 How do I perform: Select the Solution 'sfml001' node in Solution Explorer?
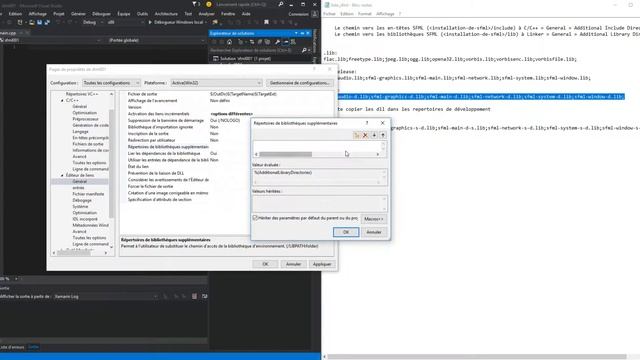[245, 58]
